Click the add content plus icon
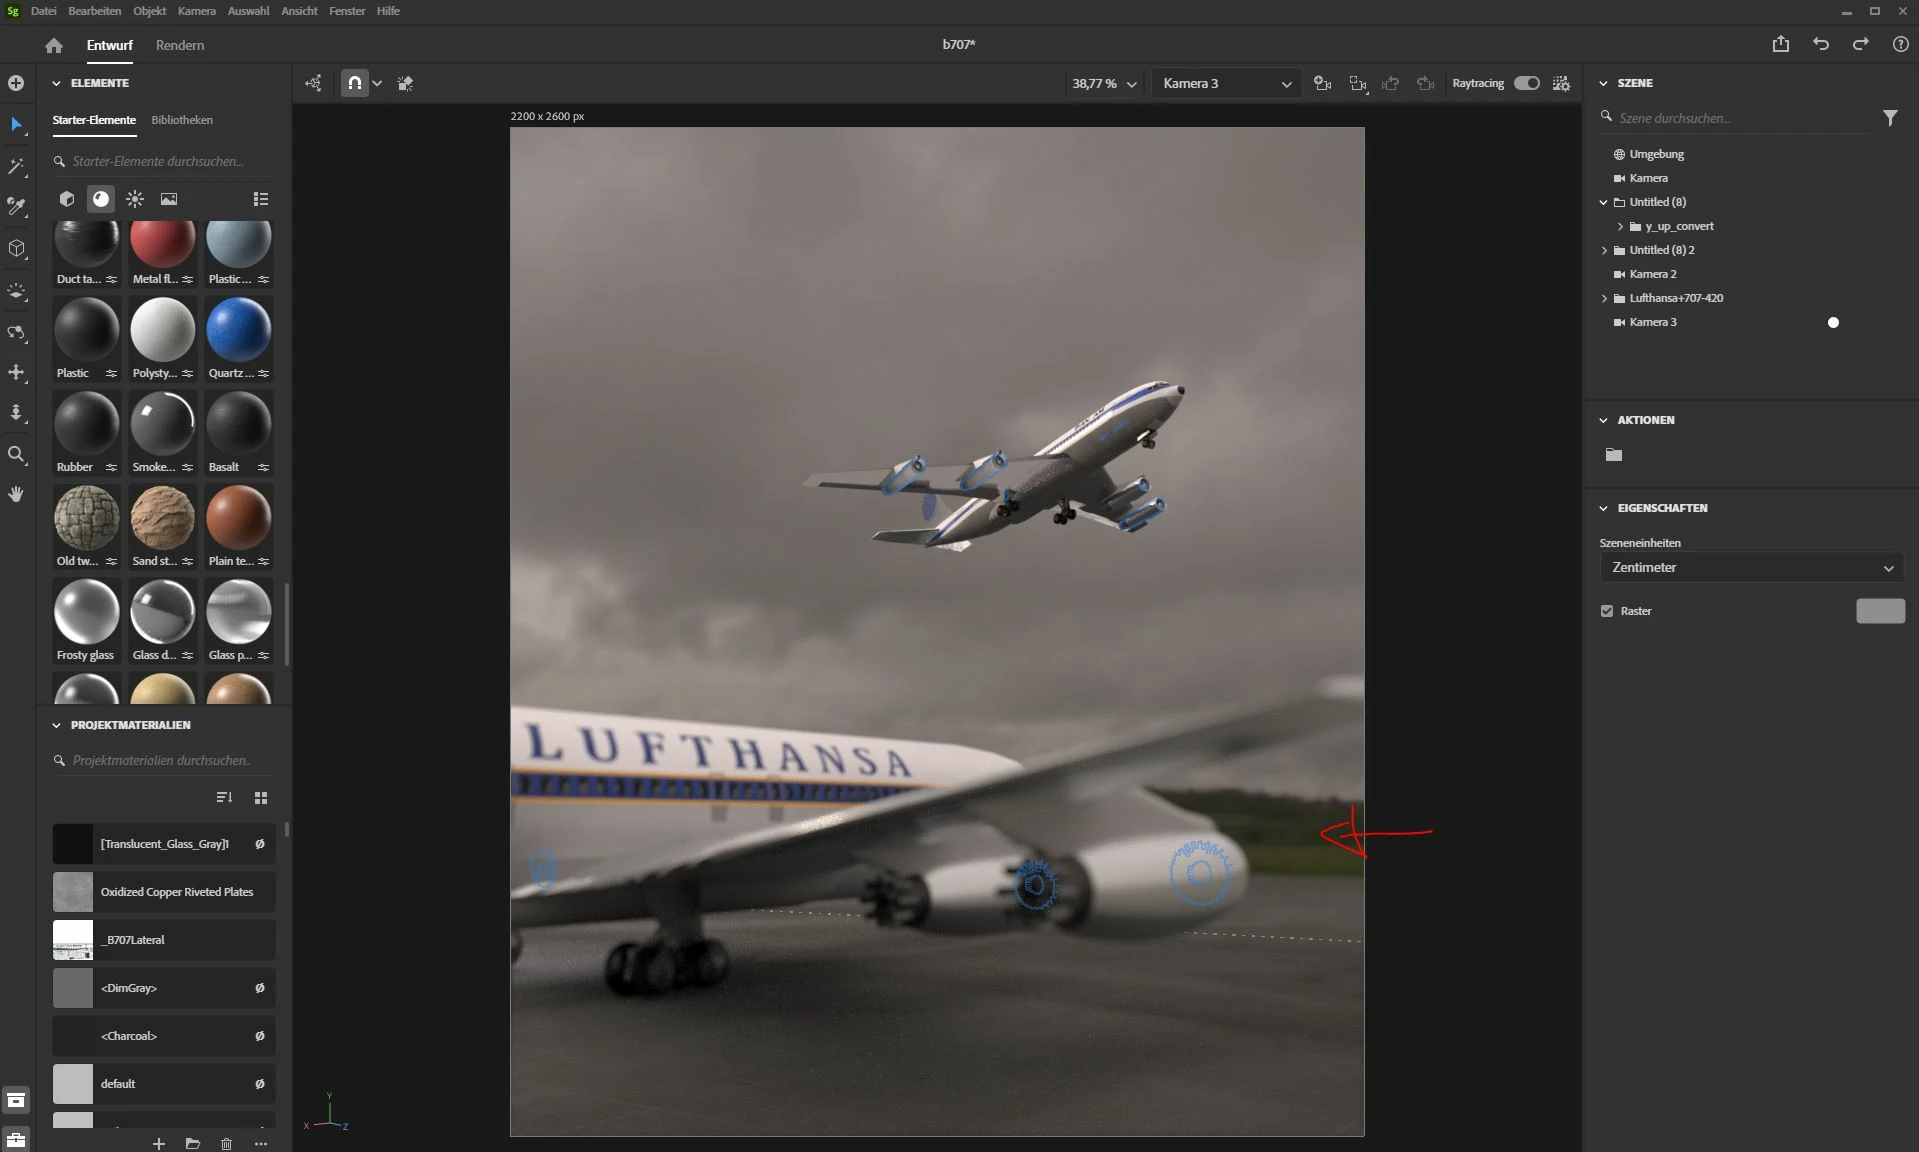 click(16, 83)
